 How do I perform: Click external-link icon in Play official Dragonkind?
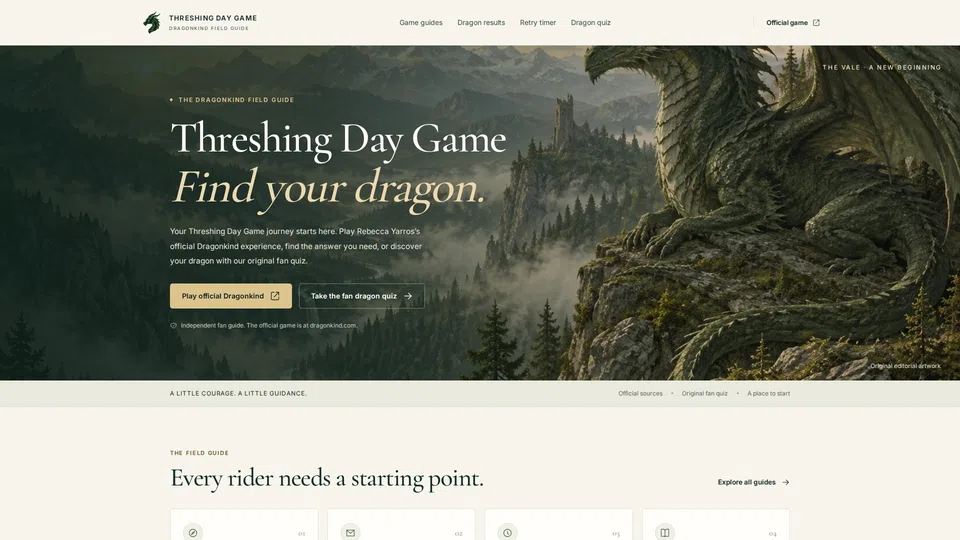point(275,296)
